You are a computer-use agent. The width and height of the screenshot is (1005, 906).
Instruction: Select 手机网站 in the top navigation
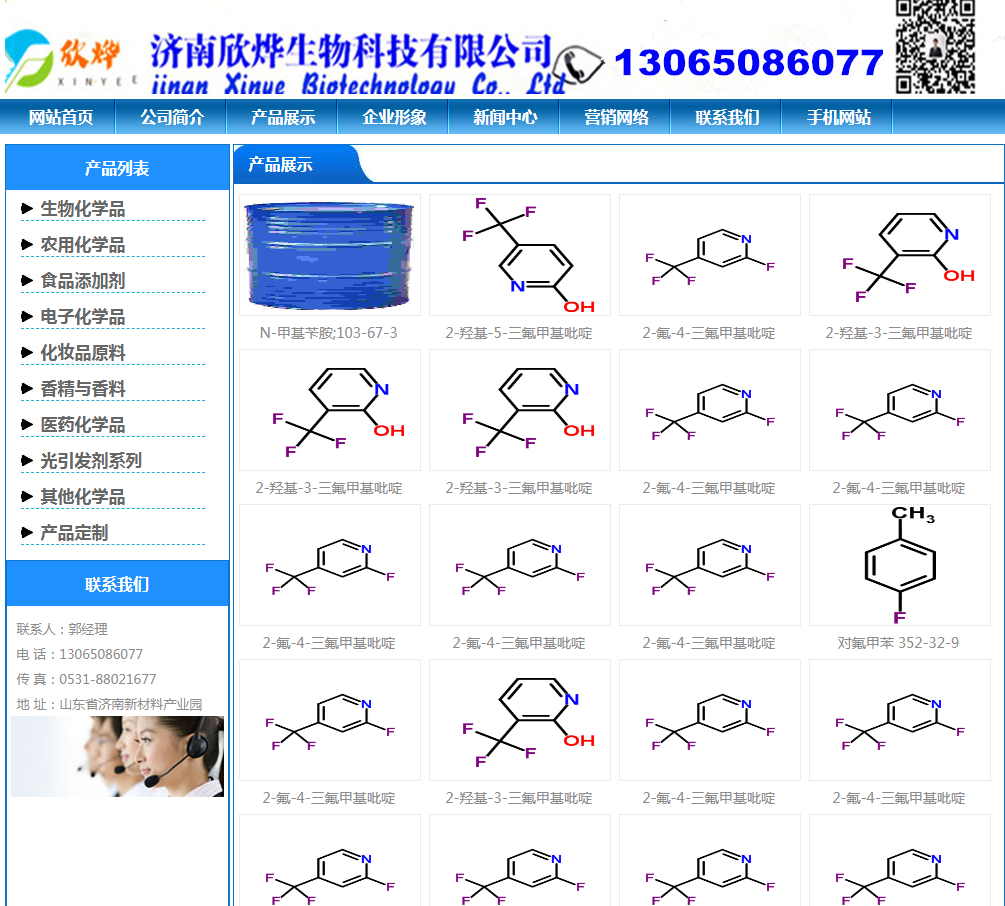click(838, 117)
